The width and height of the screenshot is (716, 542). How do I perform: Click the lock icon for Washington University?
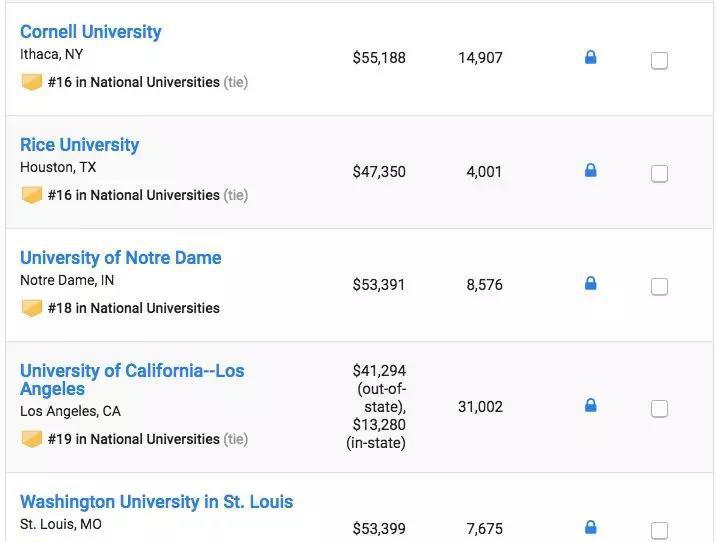(590, 527)
